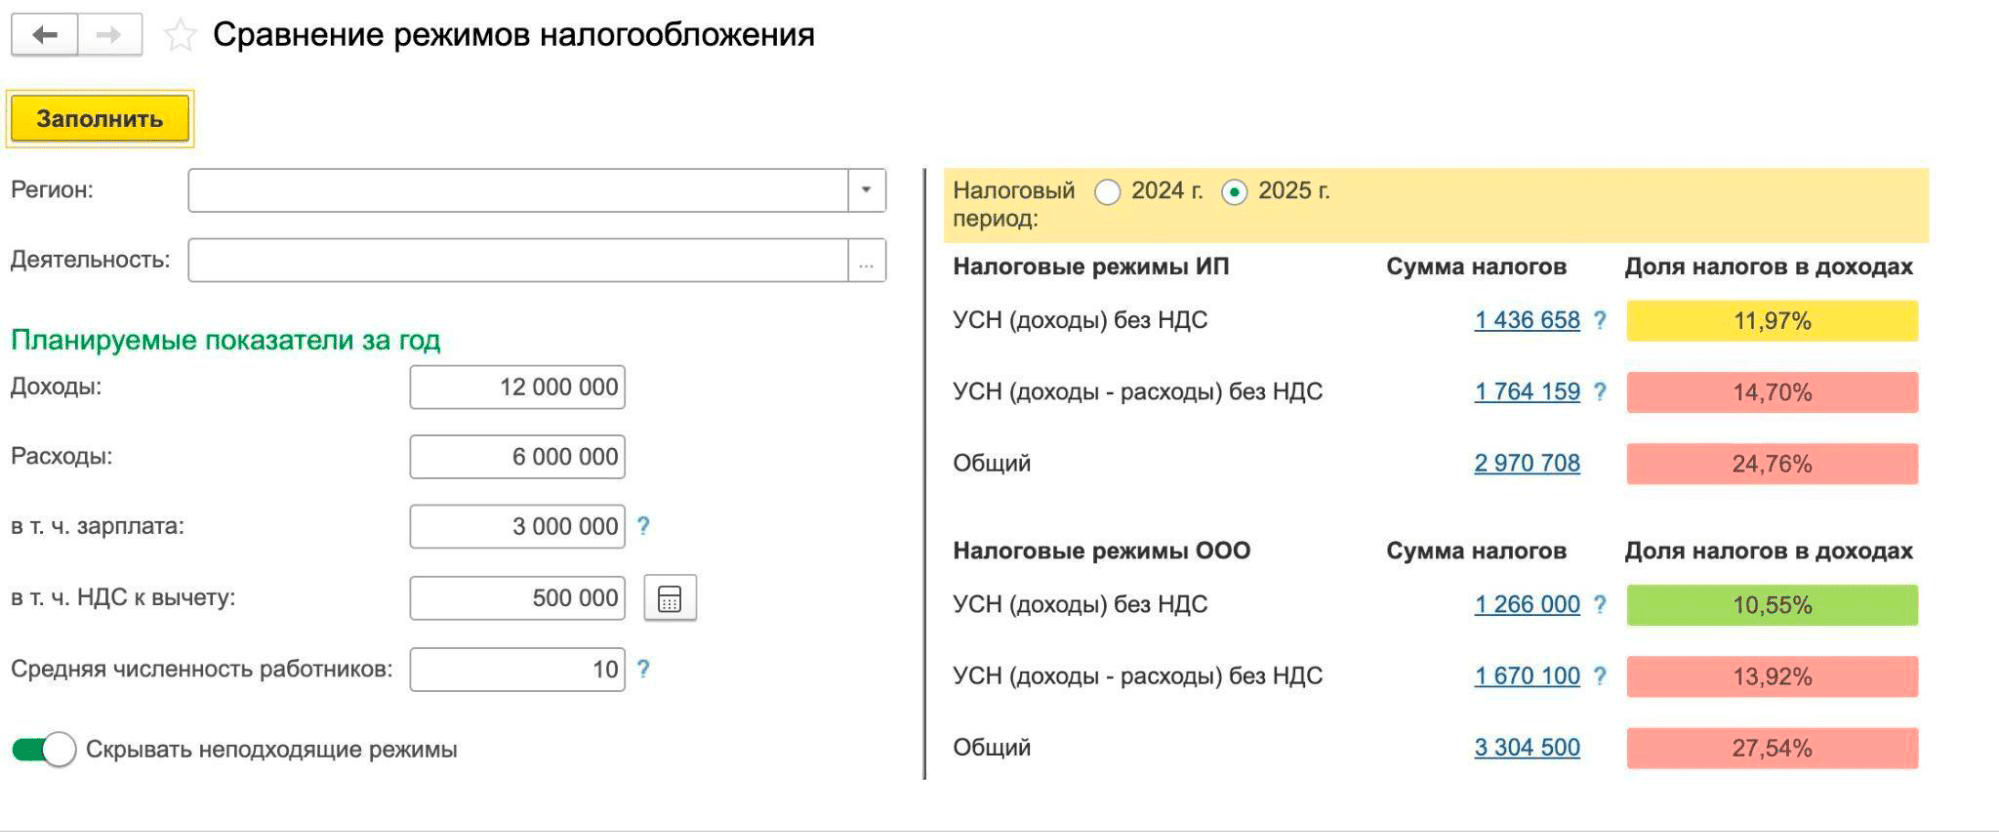The width and height of the screenshot is (1999, 832).
Task: Add page to favorites with star
Action: click(x=180, y=36)
